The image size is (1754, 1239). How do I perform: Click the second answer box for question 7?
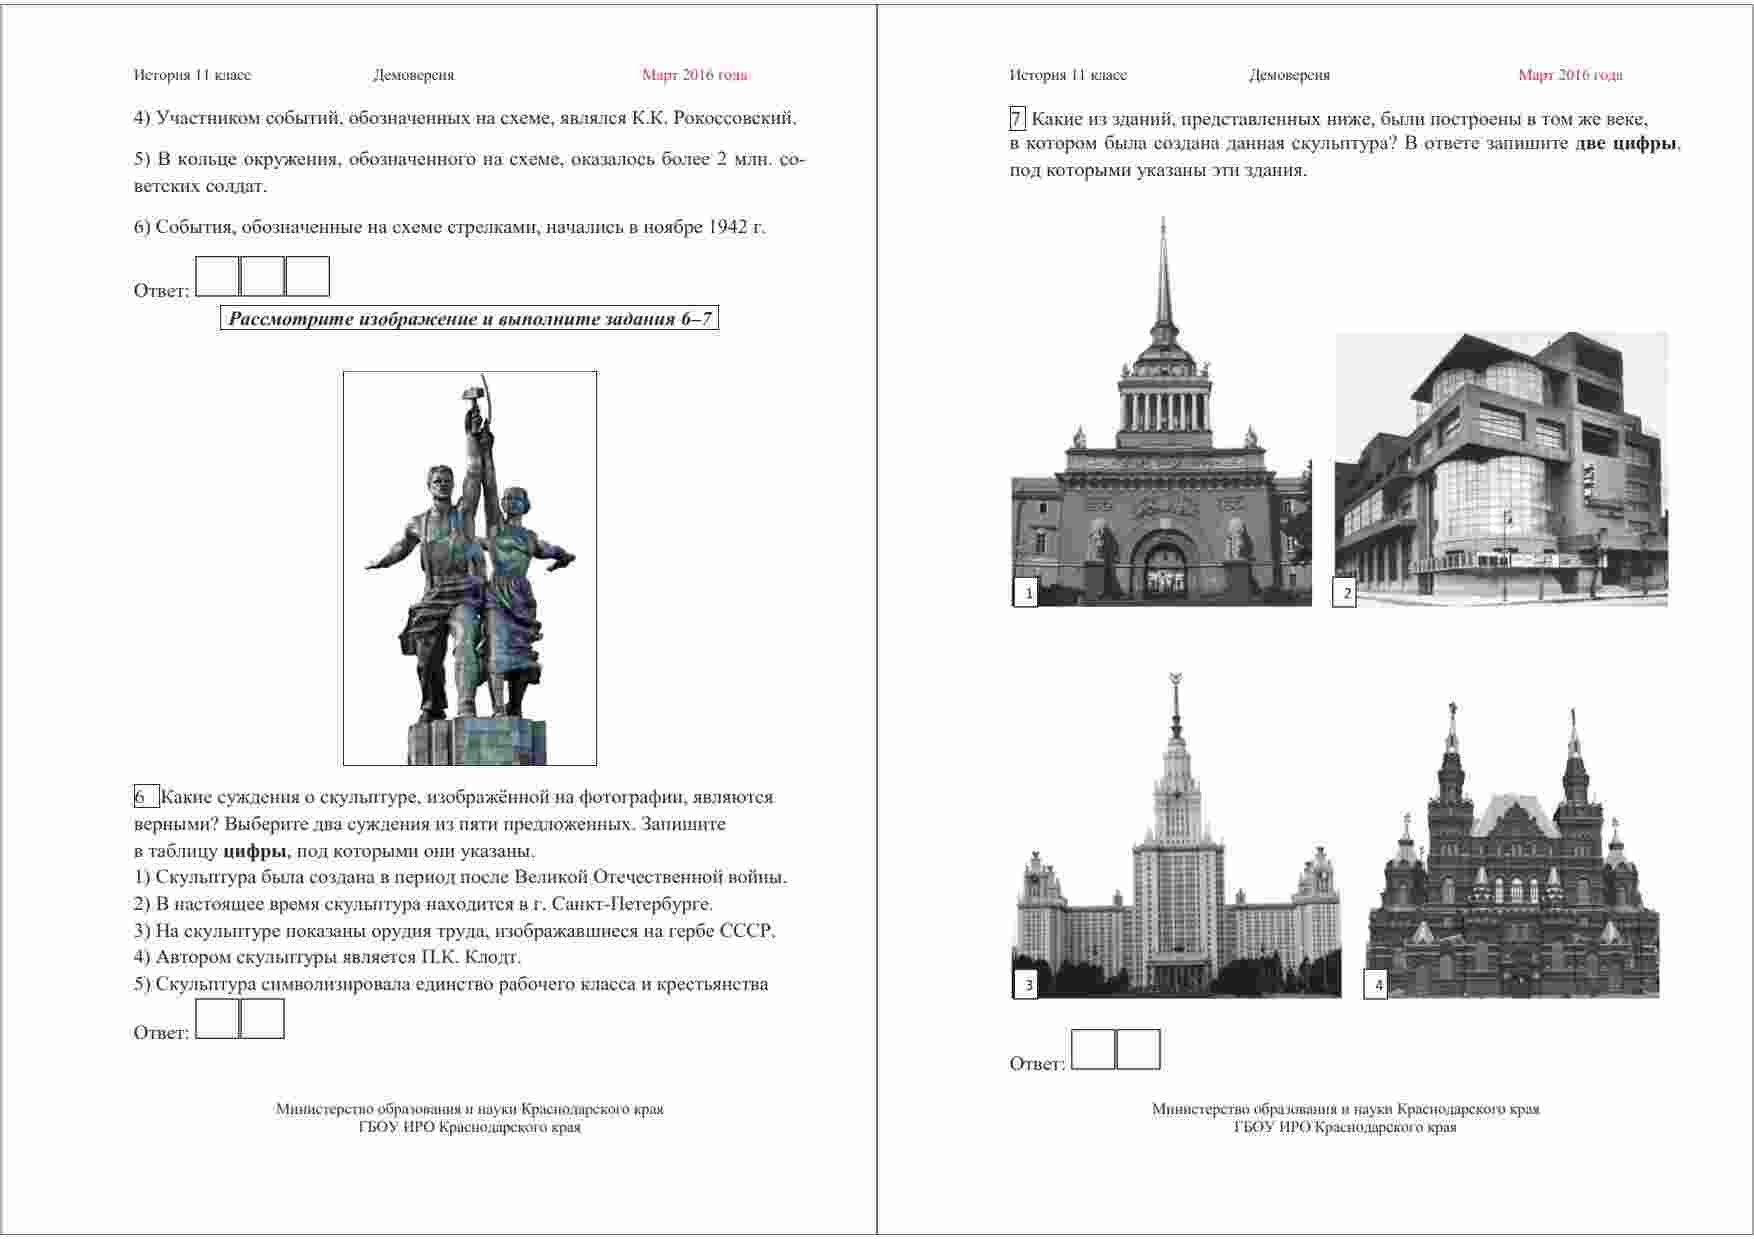point(1138,1050)
